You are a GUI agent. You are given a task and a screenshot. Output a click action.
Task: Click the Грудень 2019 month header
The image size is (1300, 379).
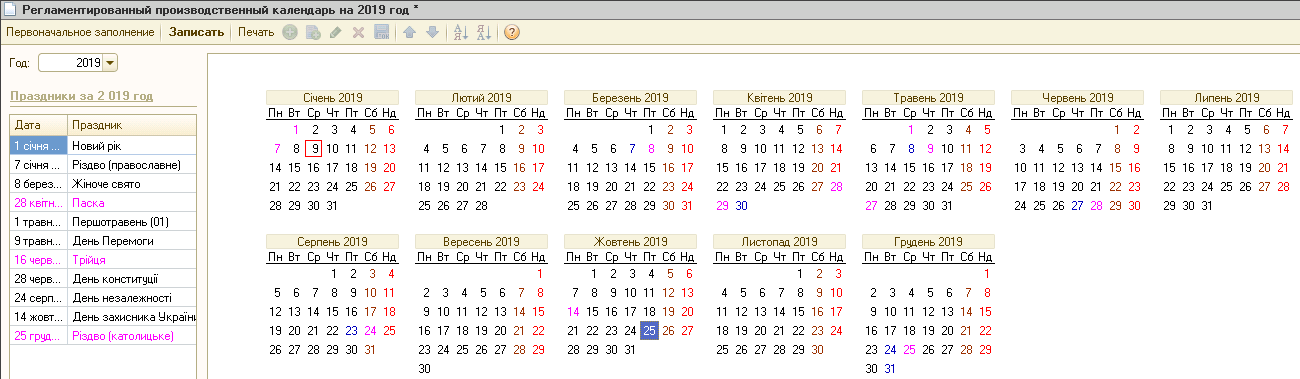(x=928, y=242)
